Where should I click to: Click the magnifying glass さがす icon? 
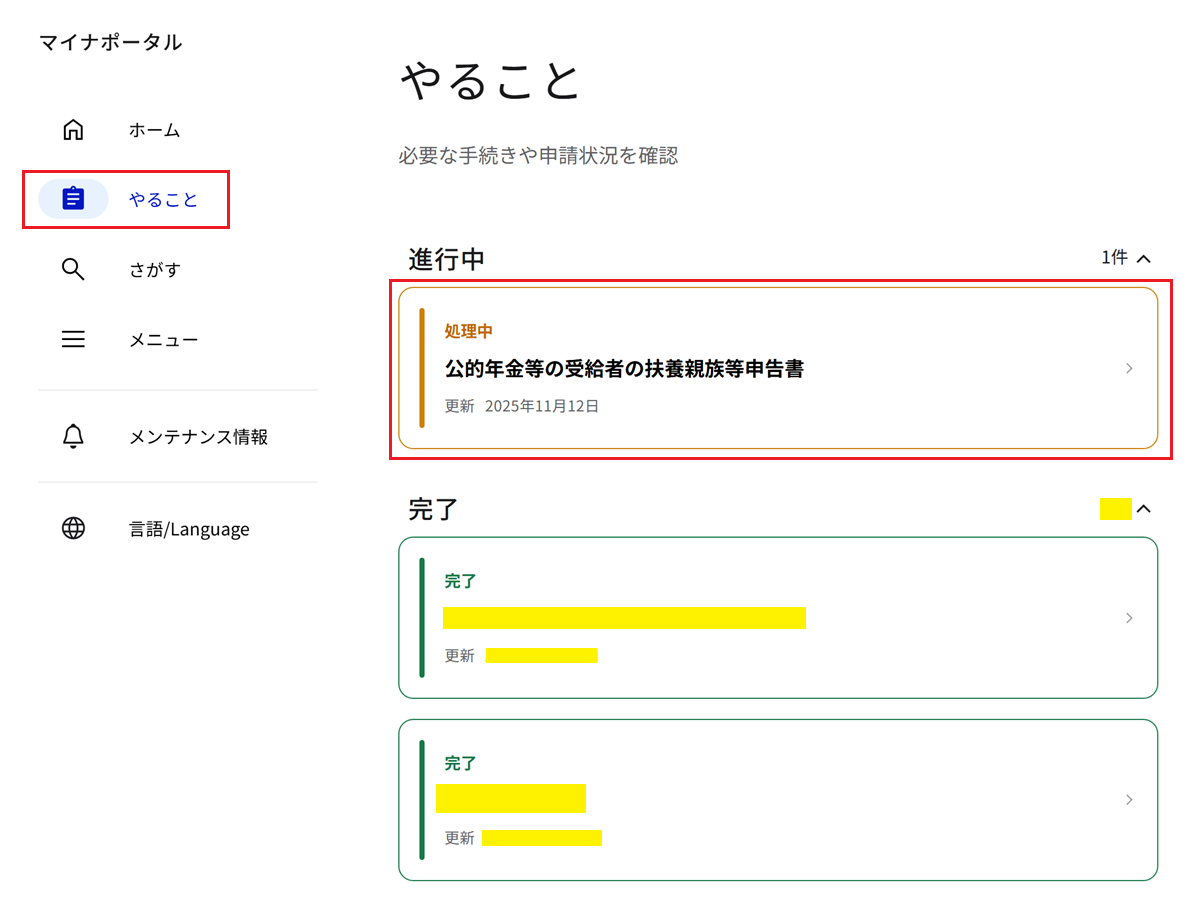pos(73,269)
